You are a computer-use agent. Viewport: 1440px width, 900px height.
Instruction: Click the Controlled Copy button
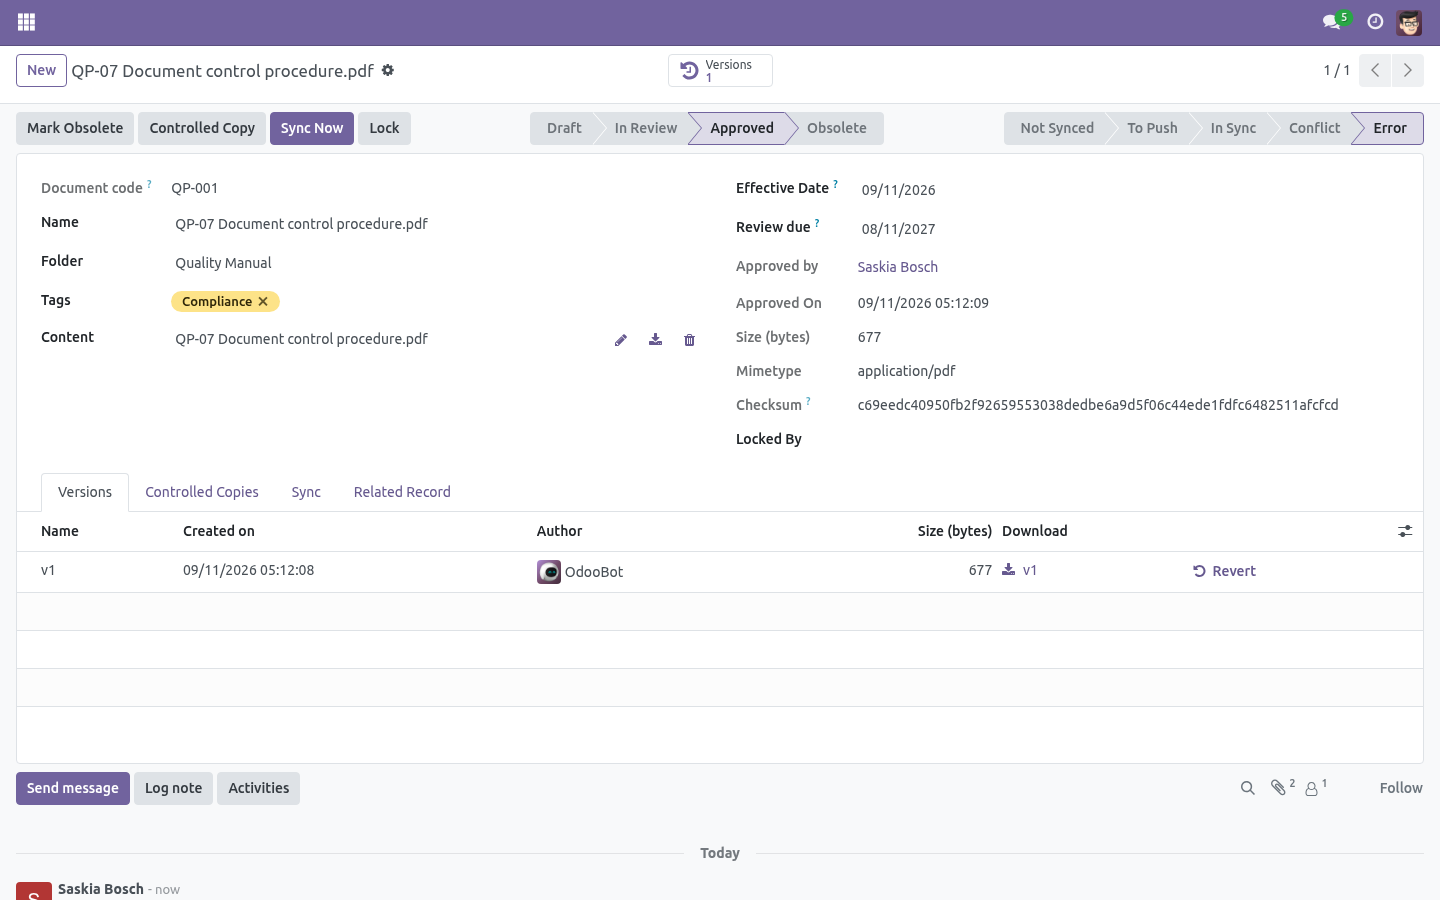202,128
